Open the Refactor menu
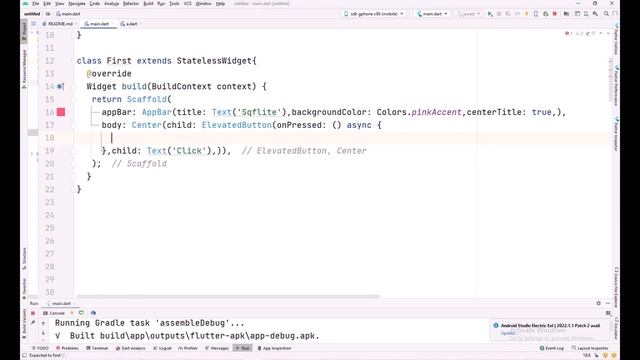Viewport: 640px width, 360px height. (x=131, y=4)
